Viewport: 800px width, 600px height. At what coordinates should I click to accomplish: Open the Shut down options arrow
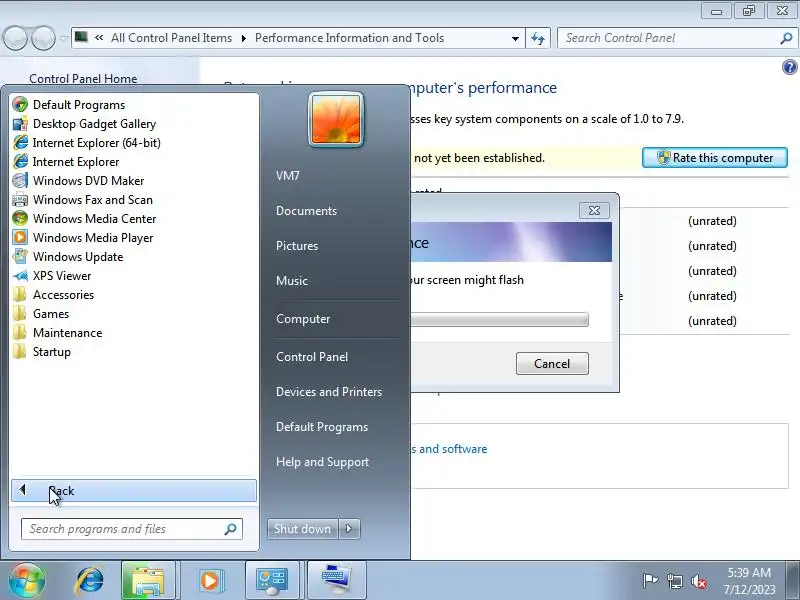349,529
